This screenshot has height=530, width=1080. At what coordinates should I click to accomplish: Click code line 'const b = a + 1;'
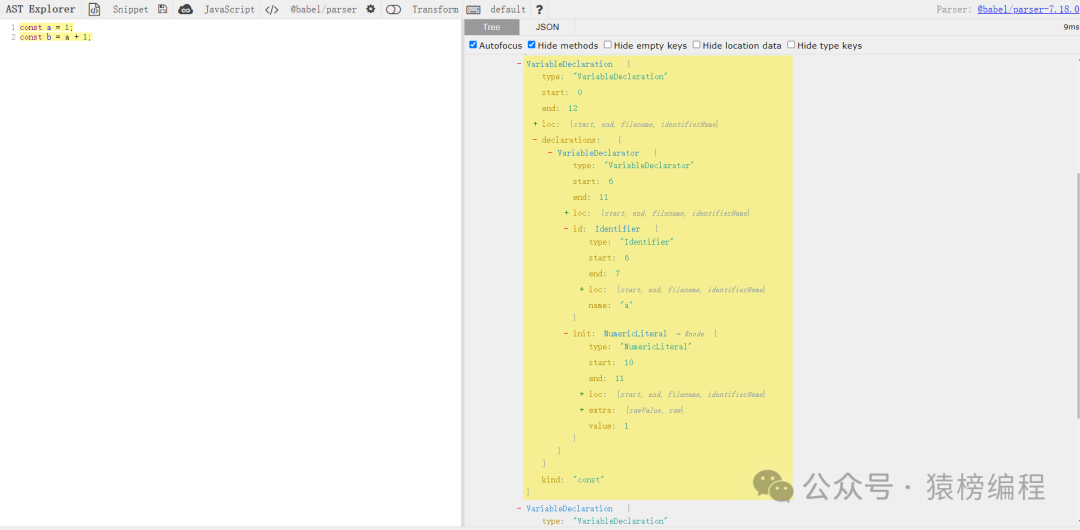pyautogui.click(x=55, y=37)
